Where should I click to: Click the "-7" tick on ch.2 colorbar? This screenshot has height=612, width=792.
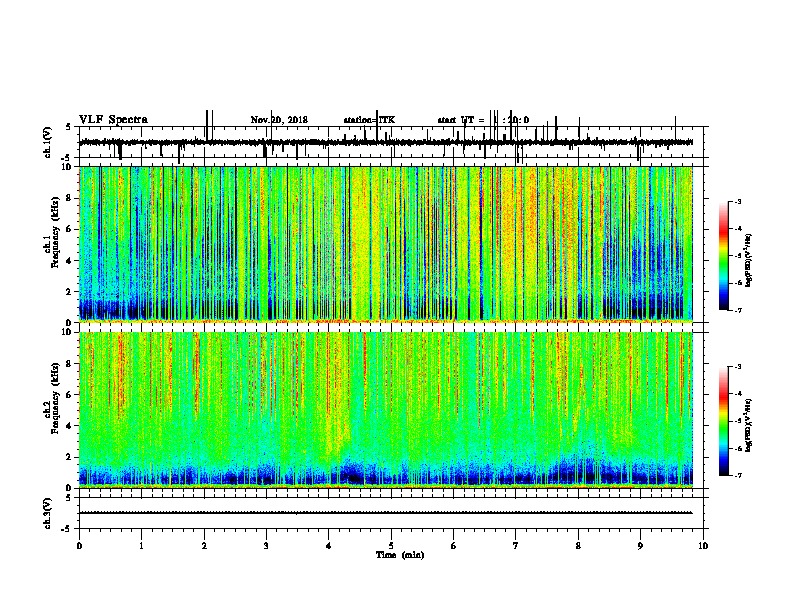(738, 476)
